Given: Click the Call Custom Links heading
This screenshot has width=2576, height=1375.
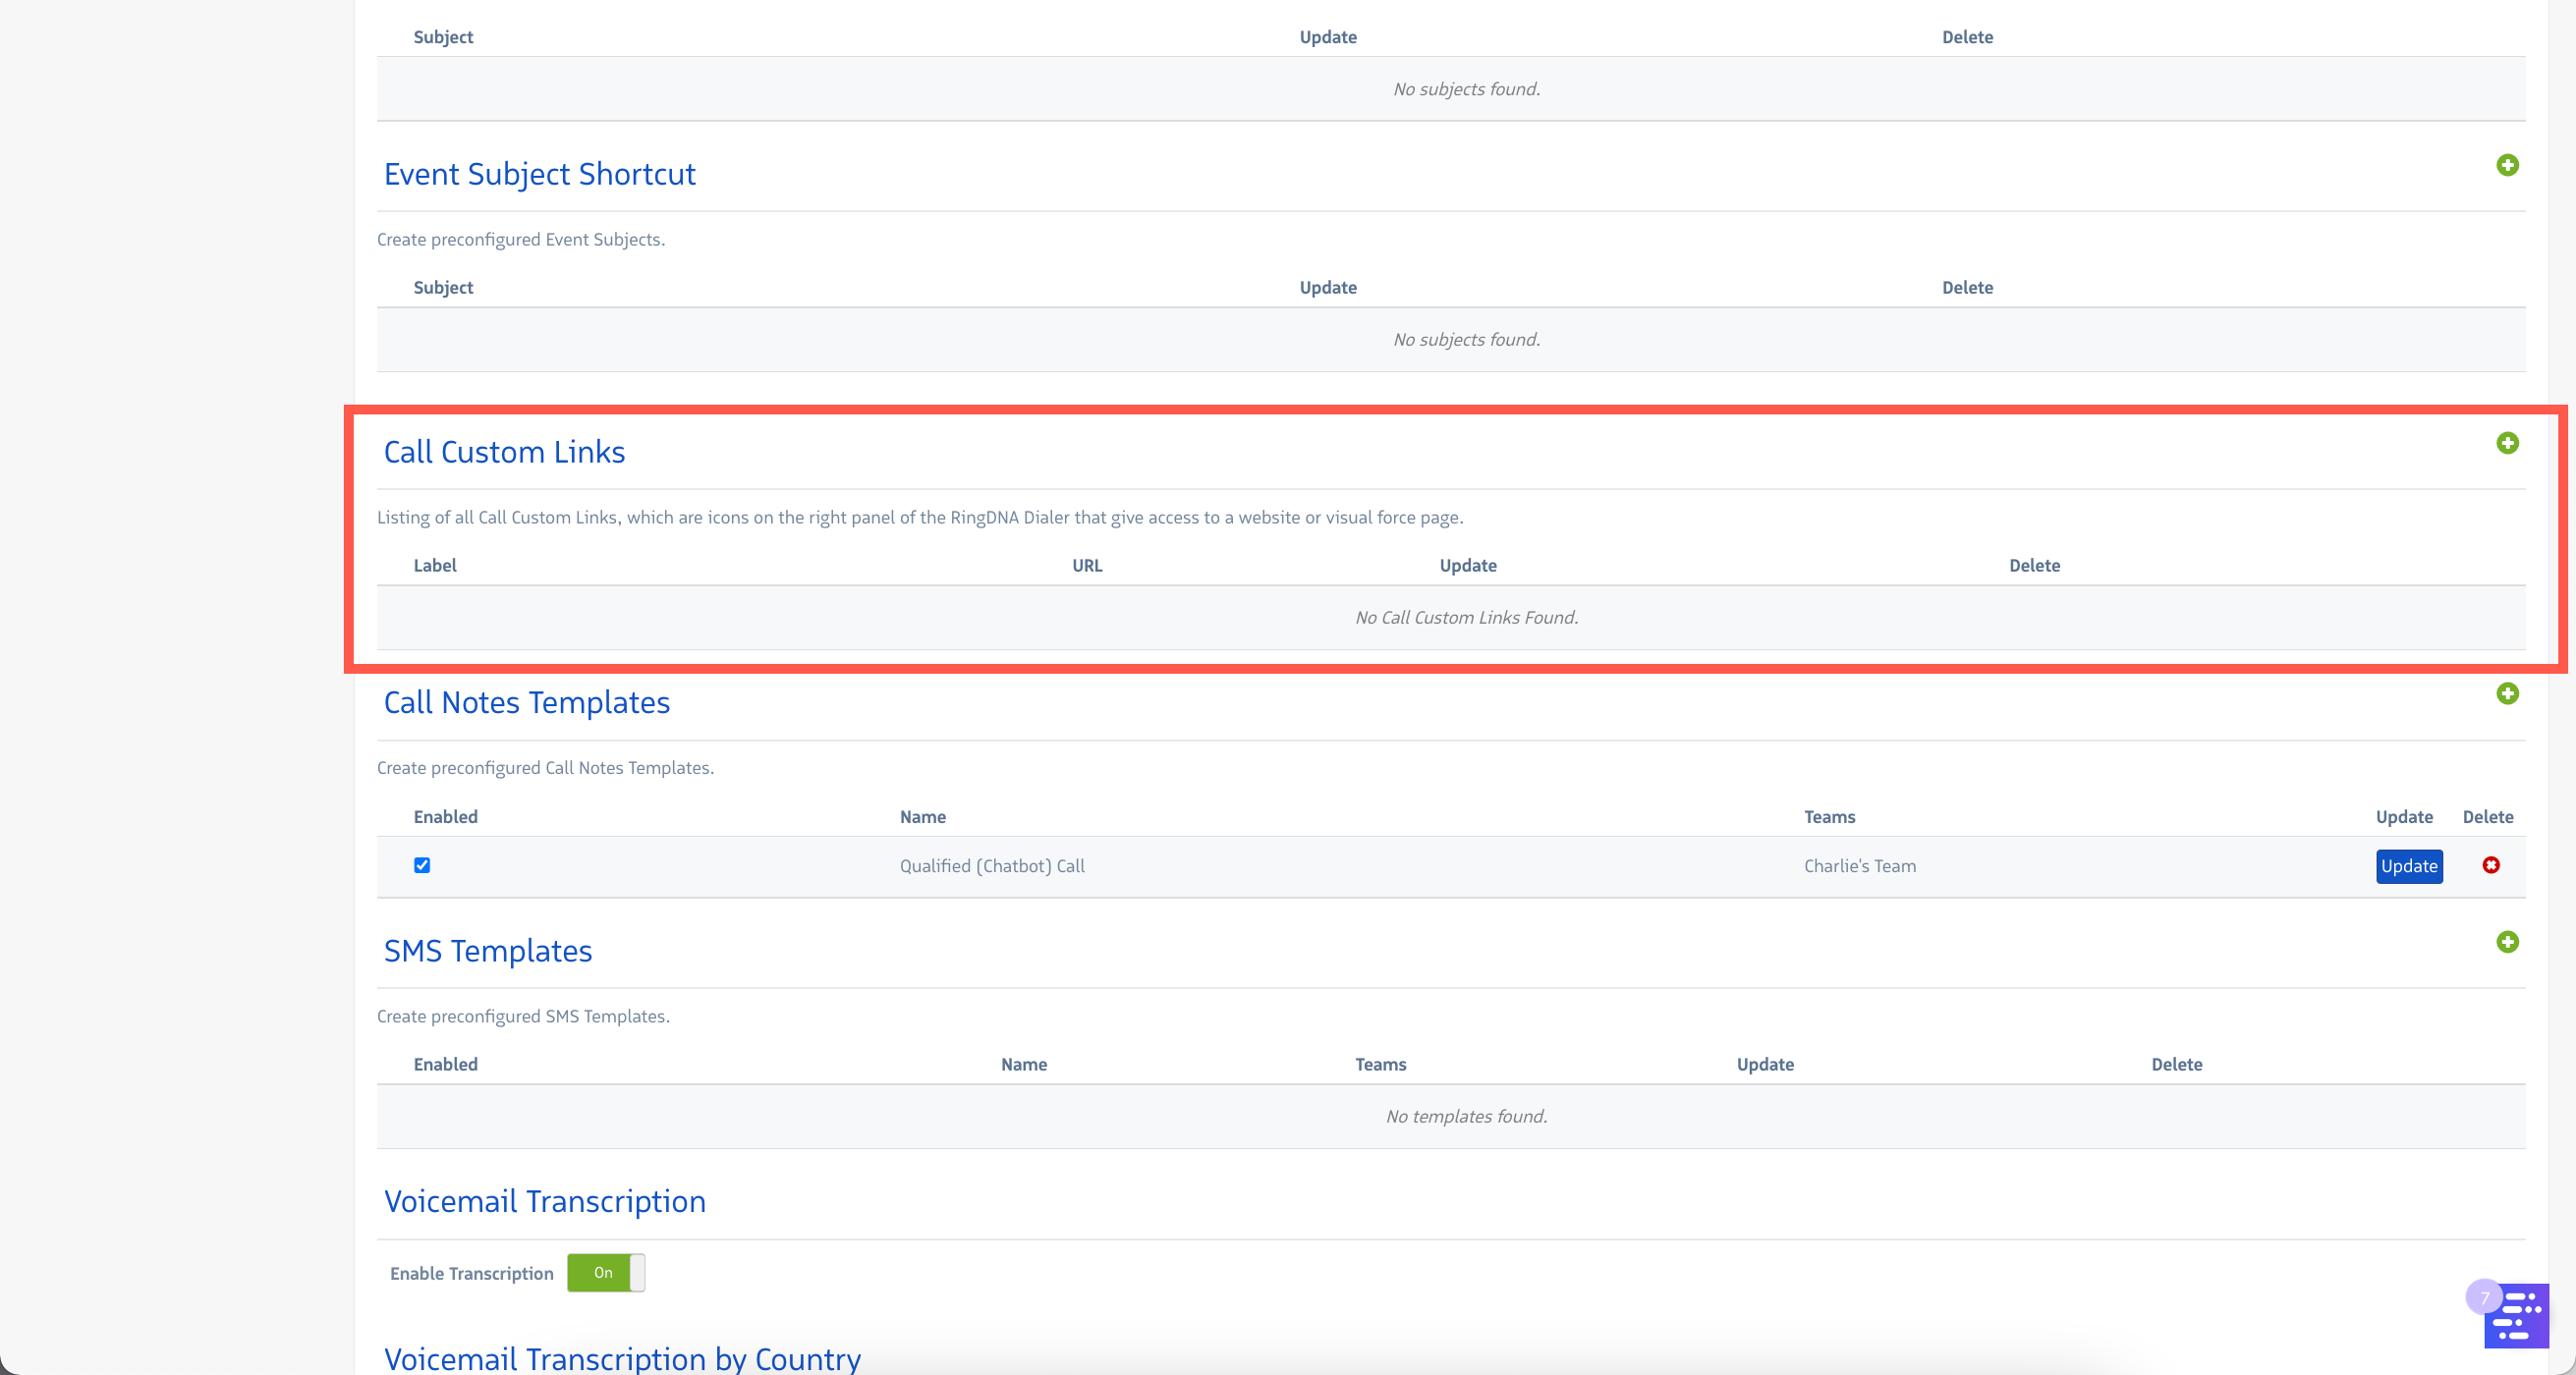Looking at the screenshot, I should tap(504, 452).
